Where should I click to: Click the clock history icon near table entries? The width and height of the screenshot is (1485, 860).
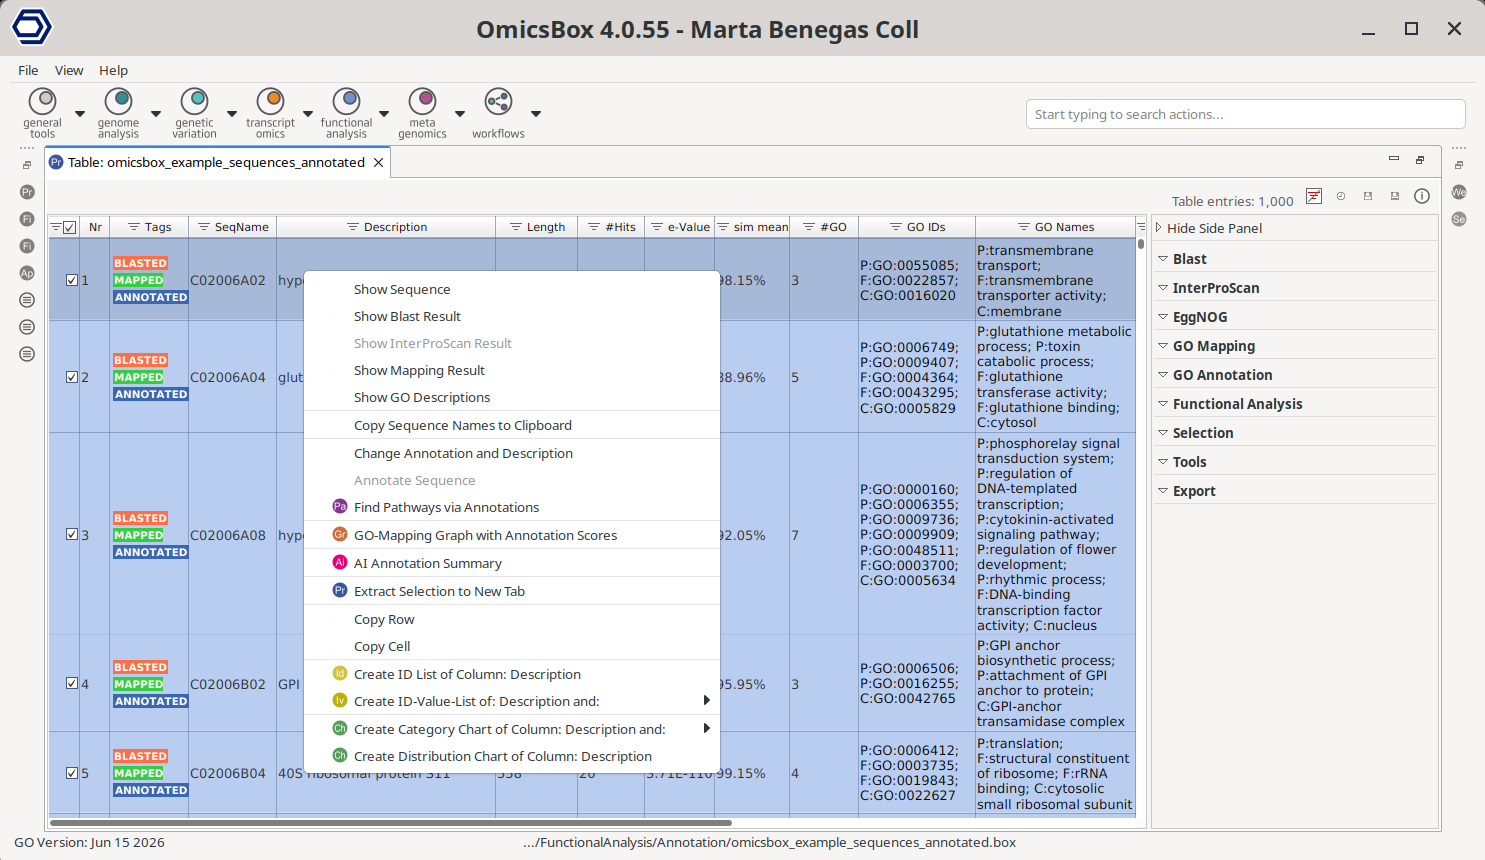[1341, 196]
